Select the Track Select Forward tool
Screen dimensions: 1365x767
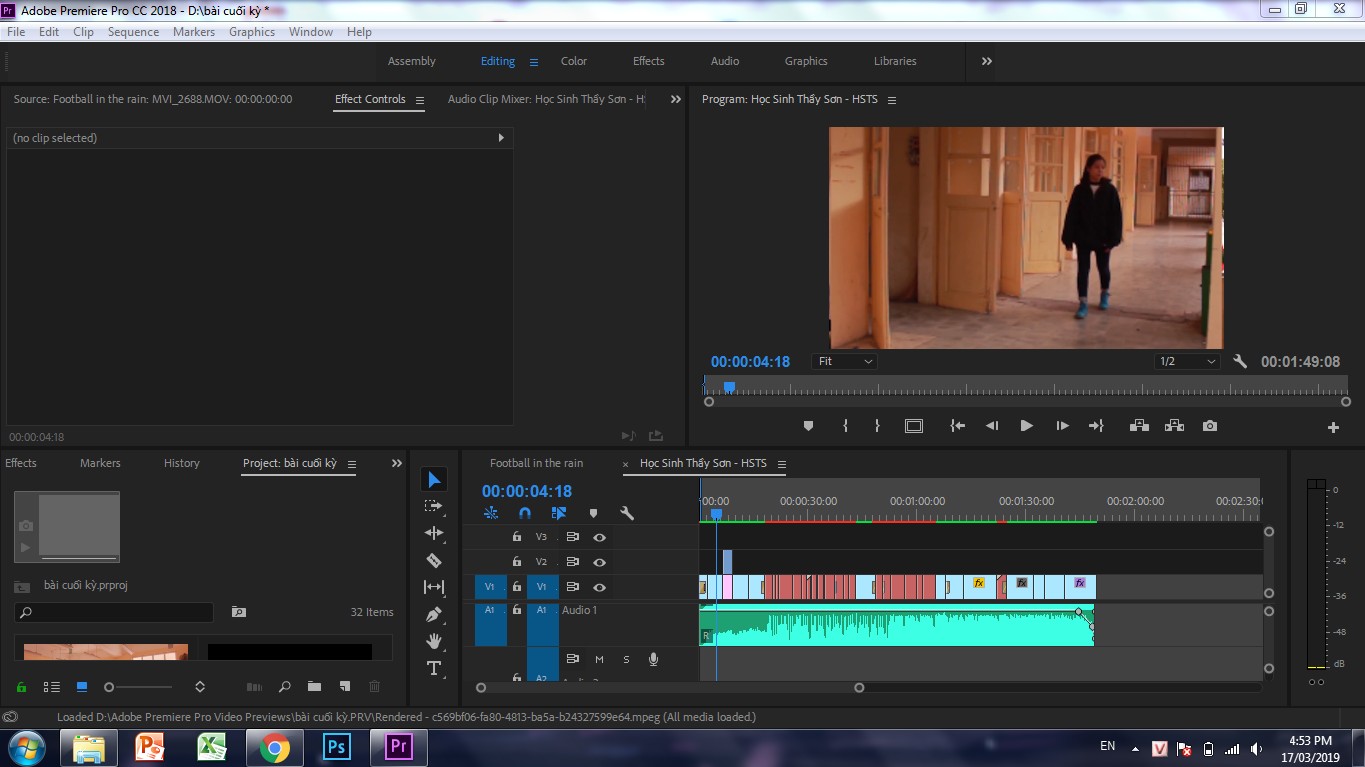434,506
